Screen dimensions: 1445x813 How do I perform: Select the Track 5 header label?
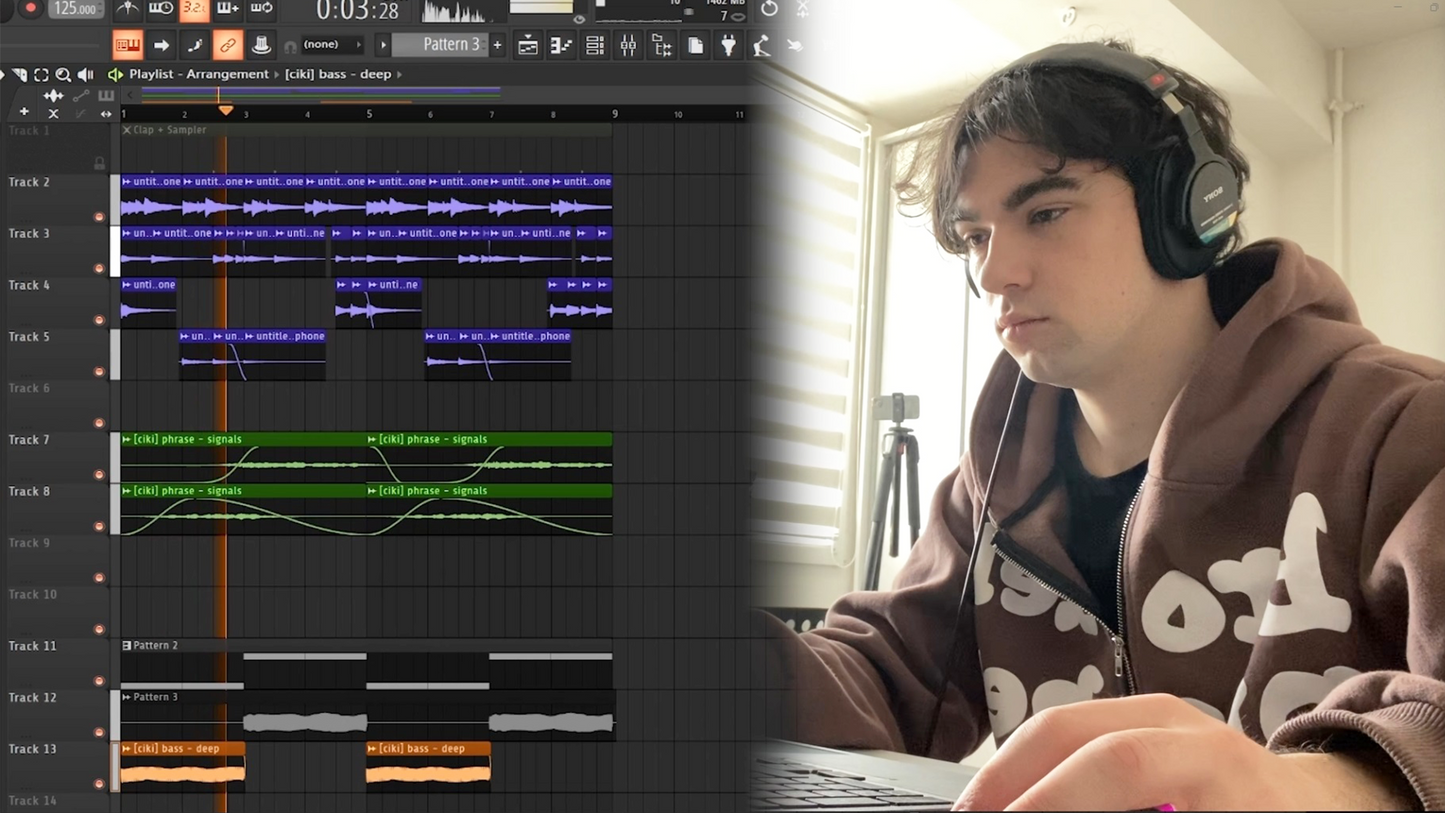[29, 337]
